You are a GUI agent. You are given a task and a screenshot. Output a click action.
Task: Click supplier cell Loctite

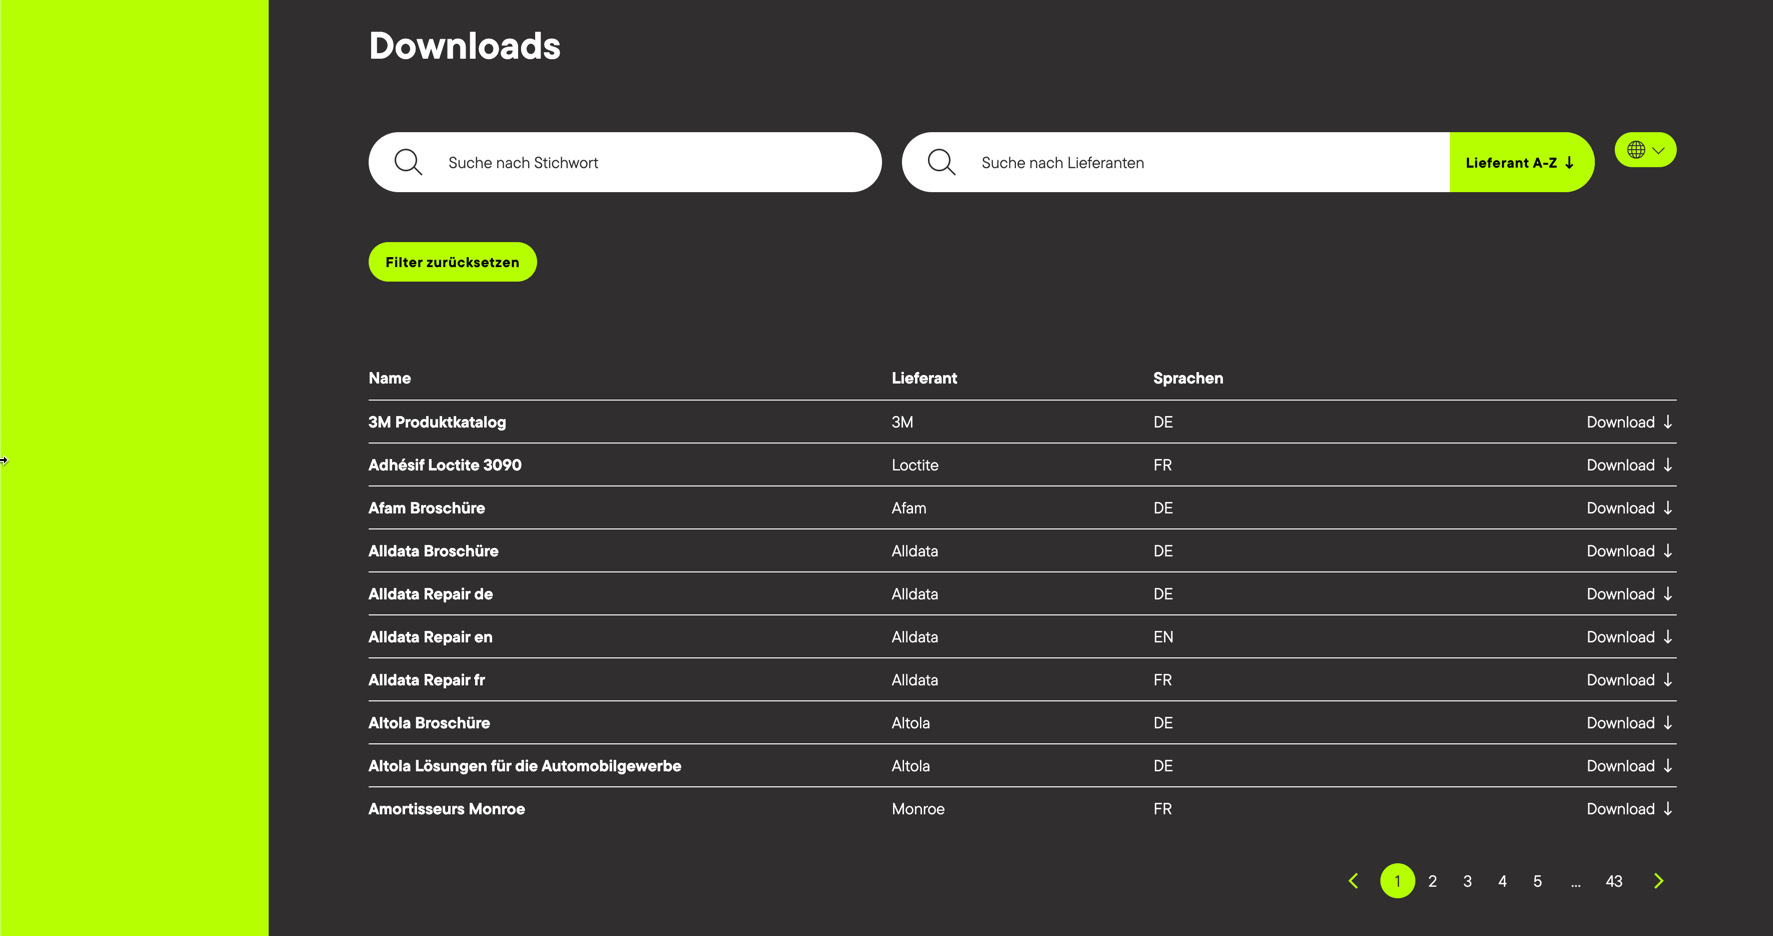915,465
